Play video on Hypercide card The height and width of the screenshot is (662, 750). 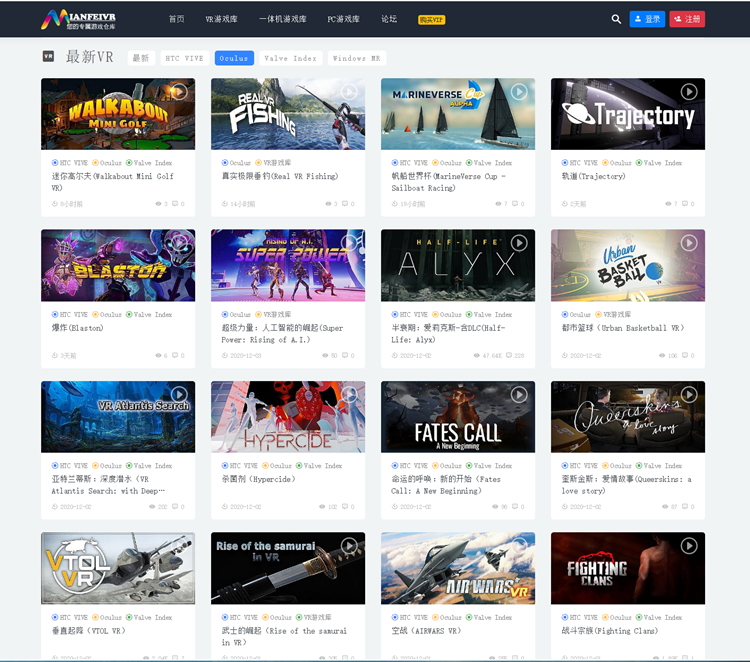(349, 395)
